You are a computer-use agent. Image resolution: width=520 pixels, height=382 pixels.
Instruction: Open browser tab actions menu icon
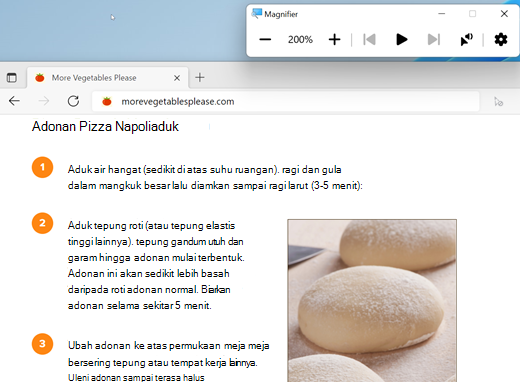pyautogui.click(x=12, y=78)
